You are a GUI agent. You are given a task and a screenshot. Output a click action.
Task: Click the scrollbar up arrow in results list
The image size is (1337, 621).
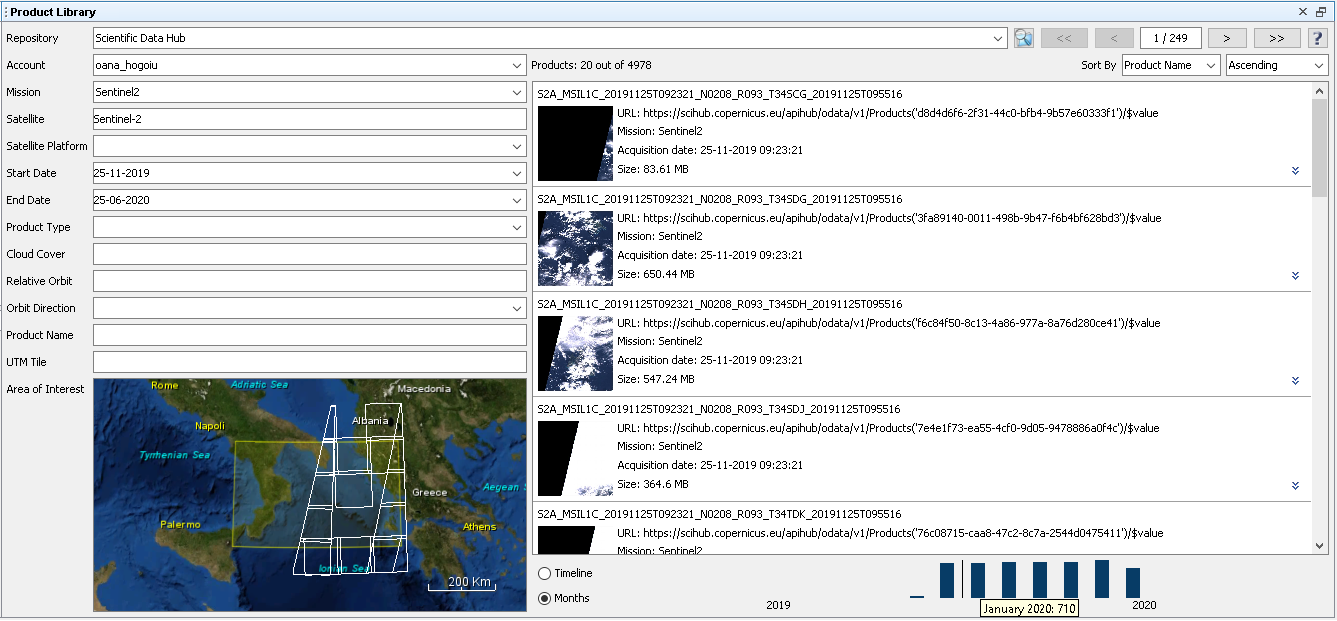1319,90
